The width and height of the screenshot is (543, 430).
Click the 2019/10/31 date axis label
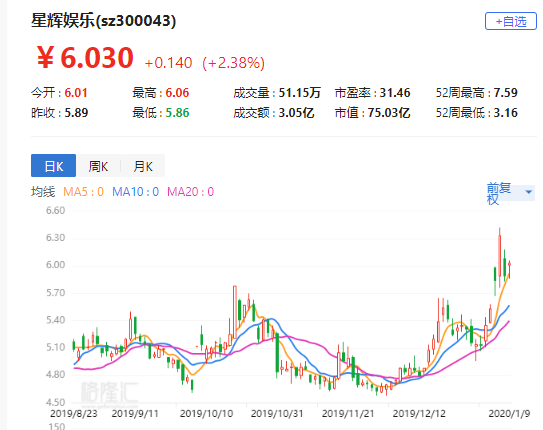coord(277,413)
